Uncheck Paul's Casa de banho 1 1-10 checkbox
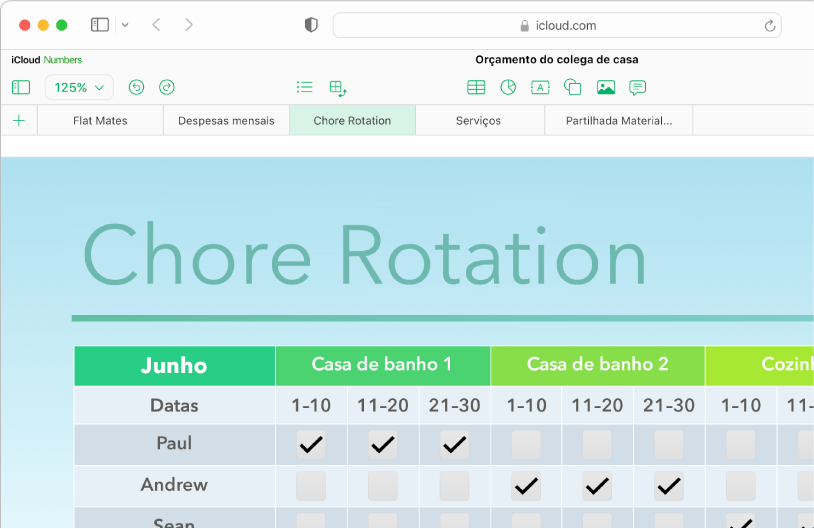This screenshot has width=814, height=529. (x=311, y=444)
